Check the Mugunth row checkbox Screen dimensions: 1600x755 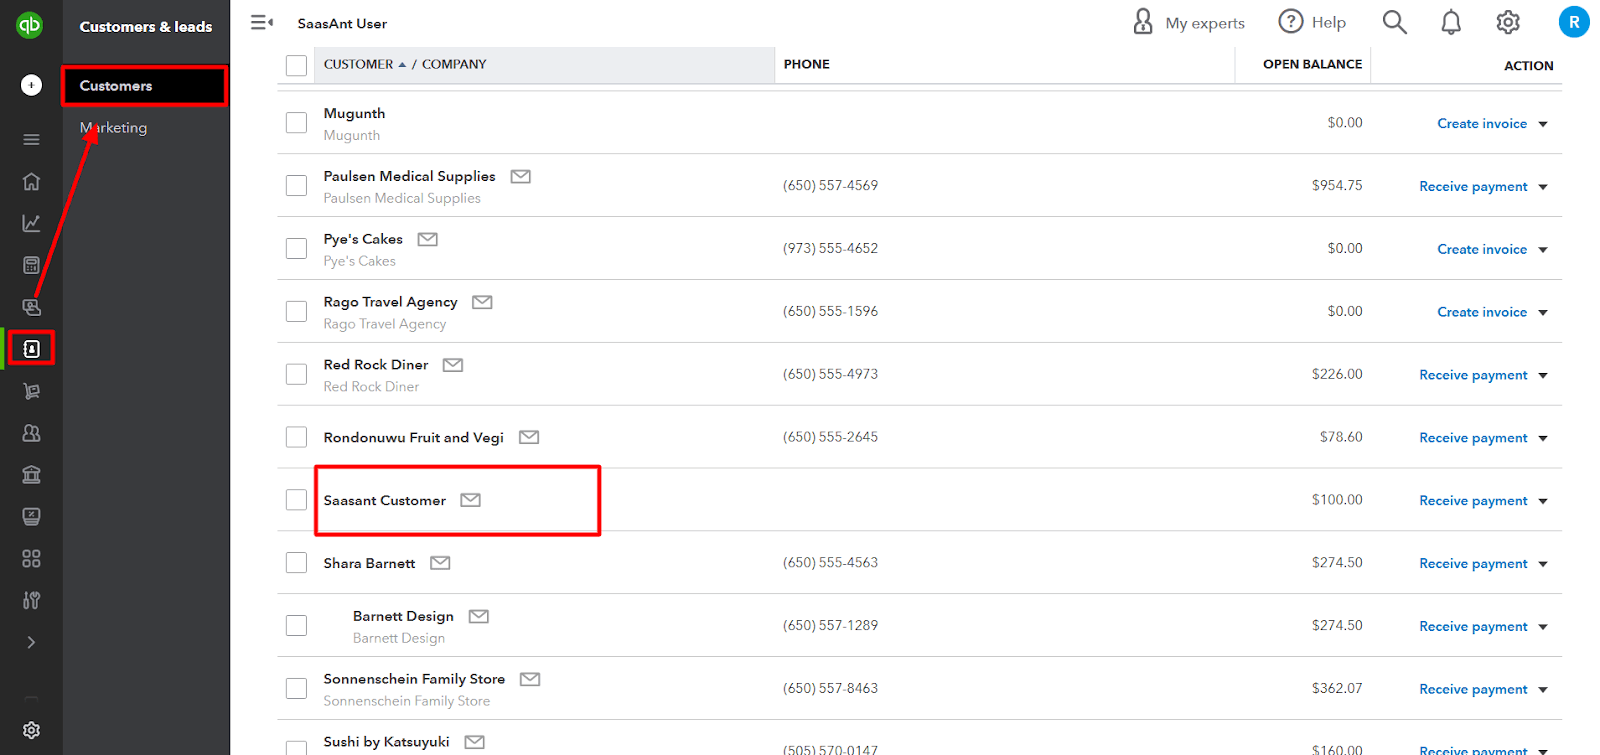tap(296, 123)
